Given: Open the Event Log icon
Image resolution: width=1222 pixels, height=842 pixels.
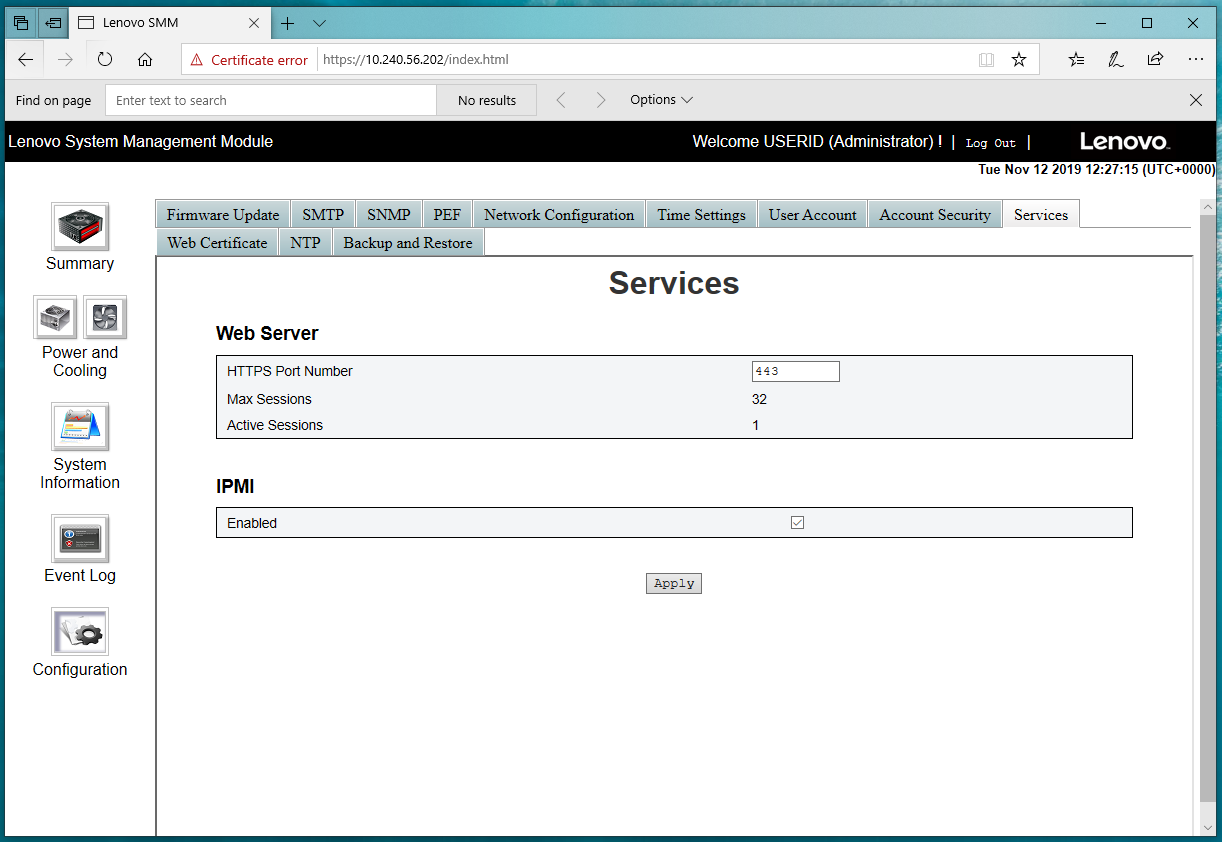Looking at the screenshot, I should coord(80,539).
